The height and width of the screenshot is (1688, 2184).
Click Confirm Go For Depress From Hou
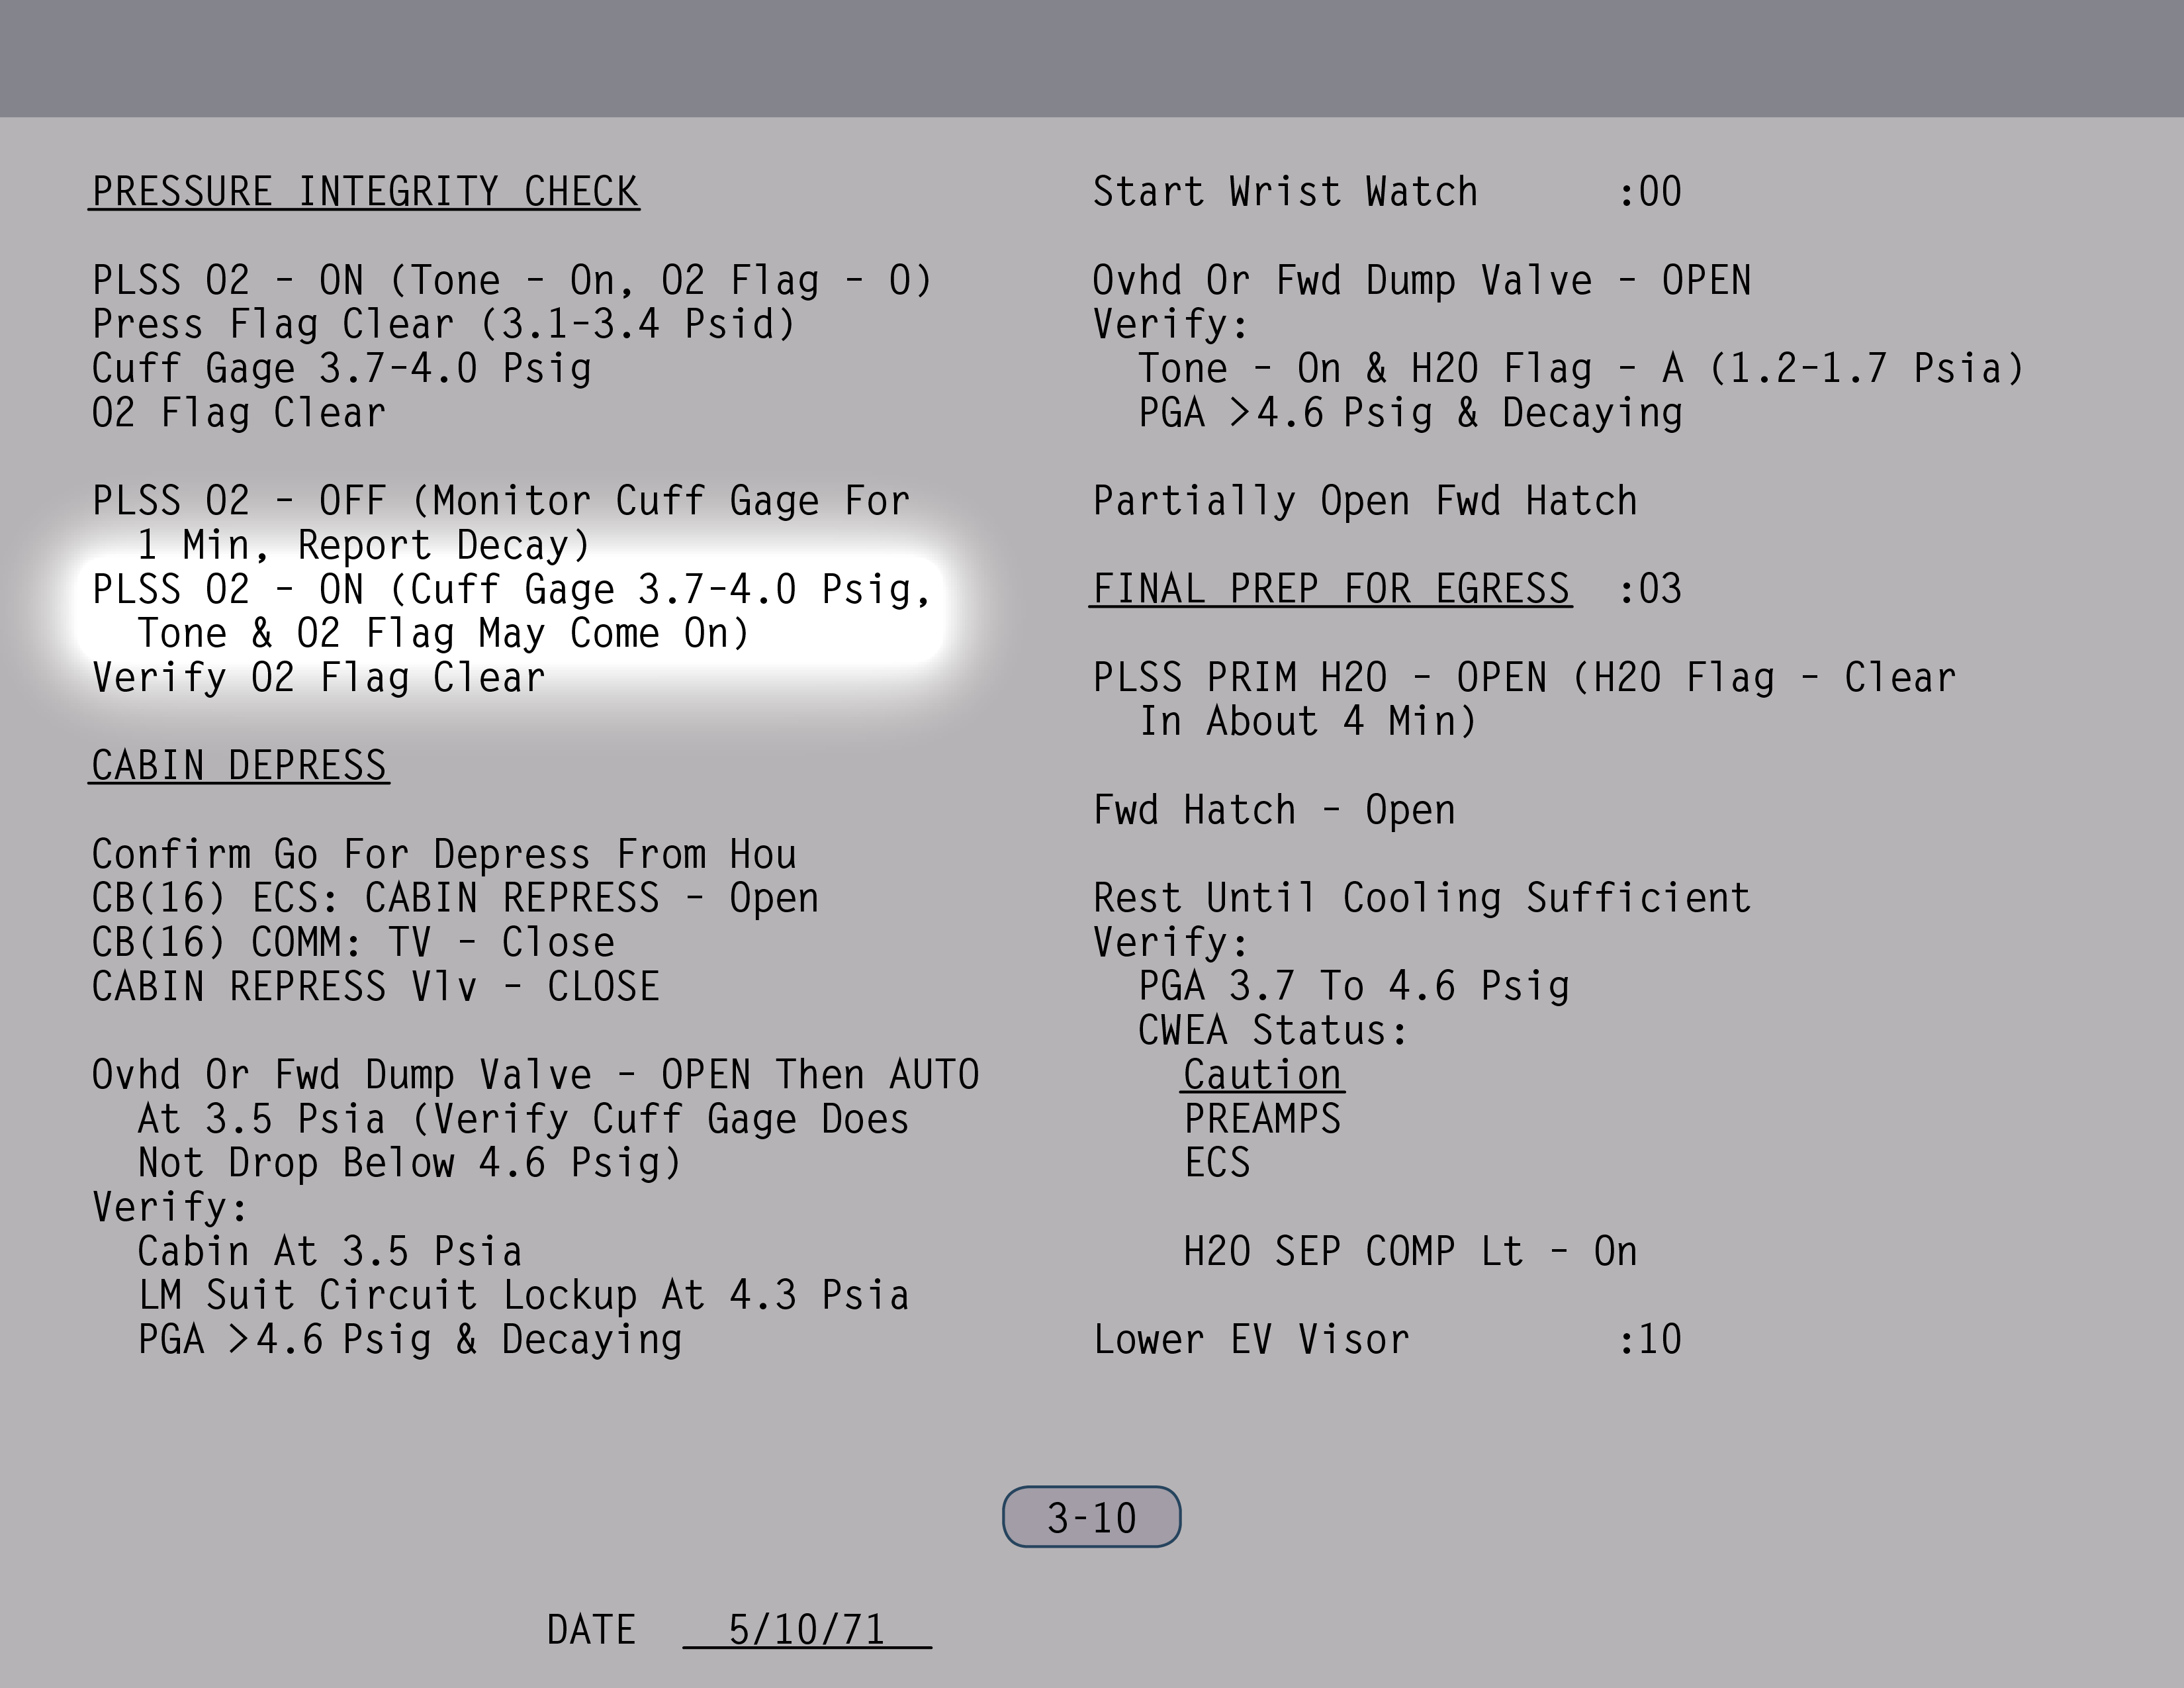[x=444, y=855]
